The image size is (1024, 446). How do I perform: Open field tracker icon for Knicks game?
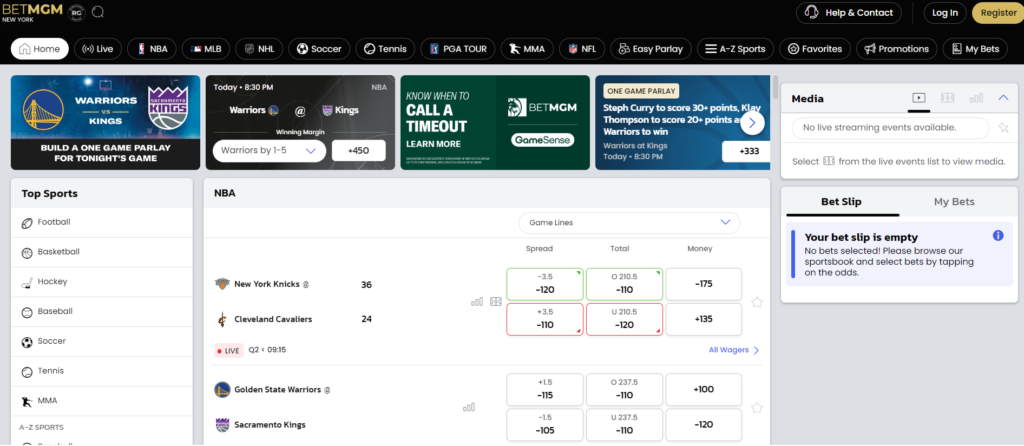[x=496, y=302]
